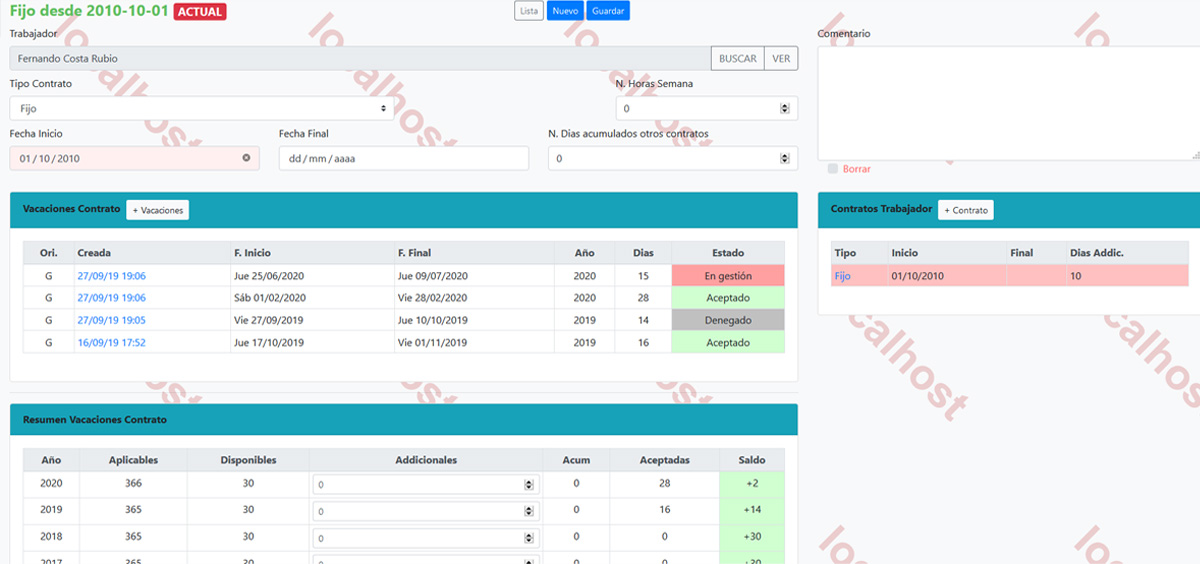1200x564 pixels.
Task: Click the Lista button
Action: pos(529,11)
